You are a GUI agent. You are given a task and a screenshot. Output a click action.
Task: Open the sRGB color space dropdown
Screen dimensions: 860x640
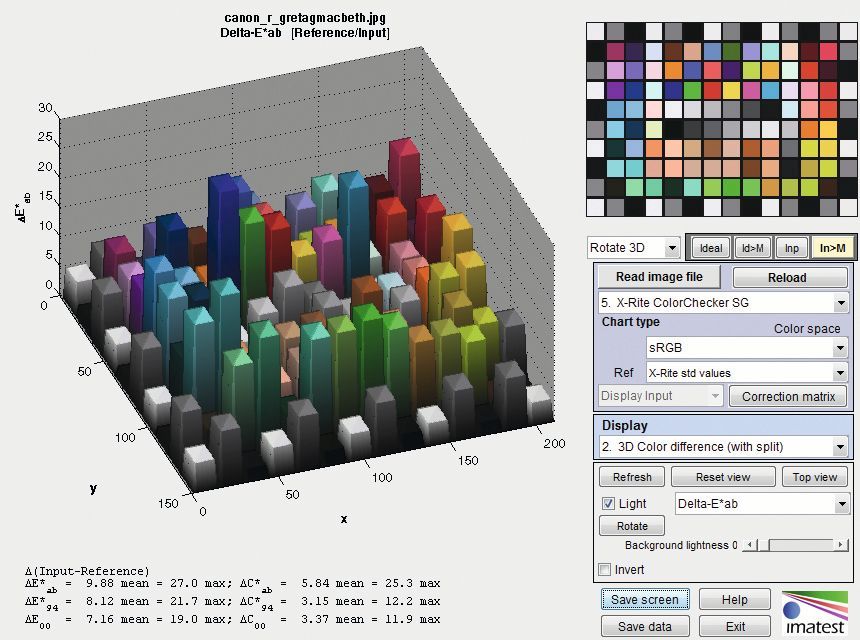(x=746, y=347)
